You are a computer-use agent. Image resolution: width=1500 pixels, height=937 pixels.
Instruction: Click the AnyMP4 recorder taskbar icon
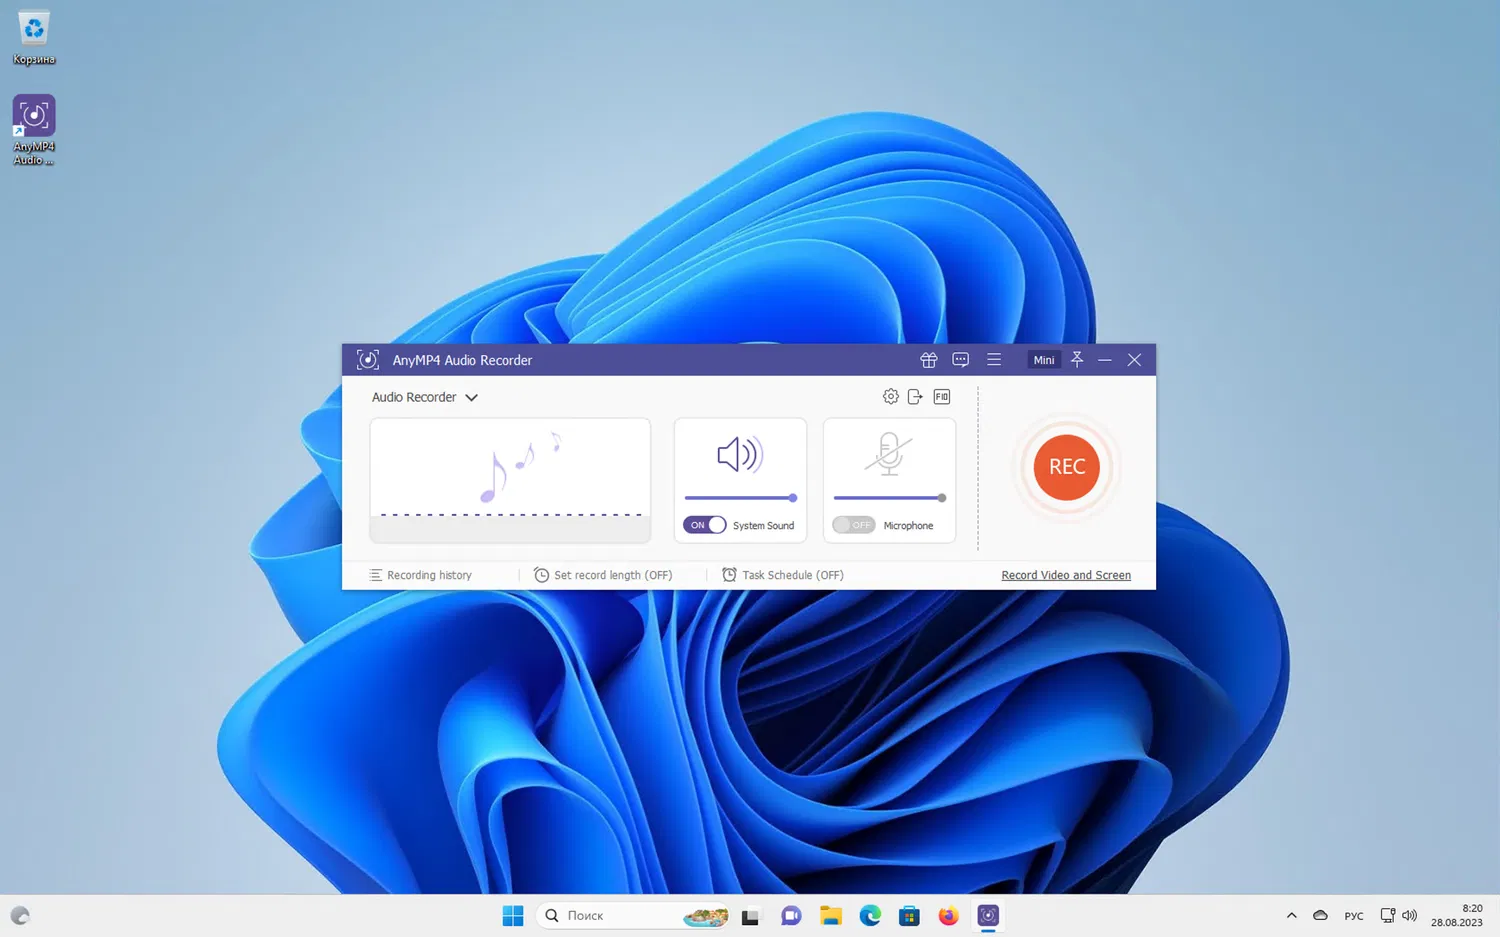tap(988, 916)
